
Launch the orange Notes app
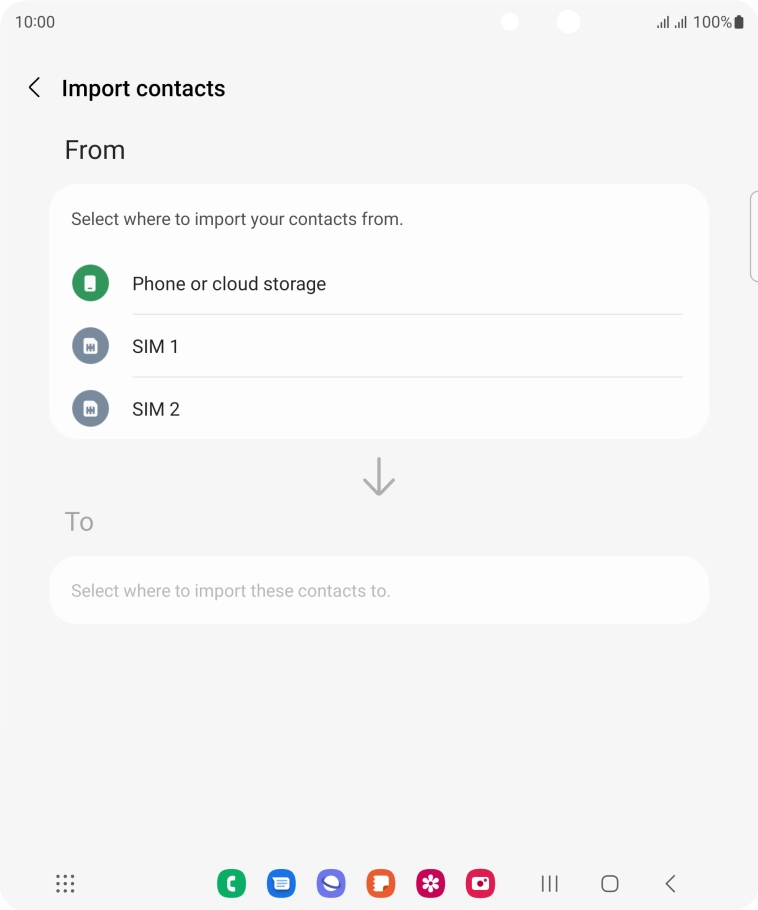pyautogui.click(x=381, y=883)
